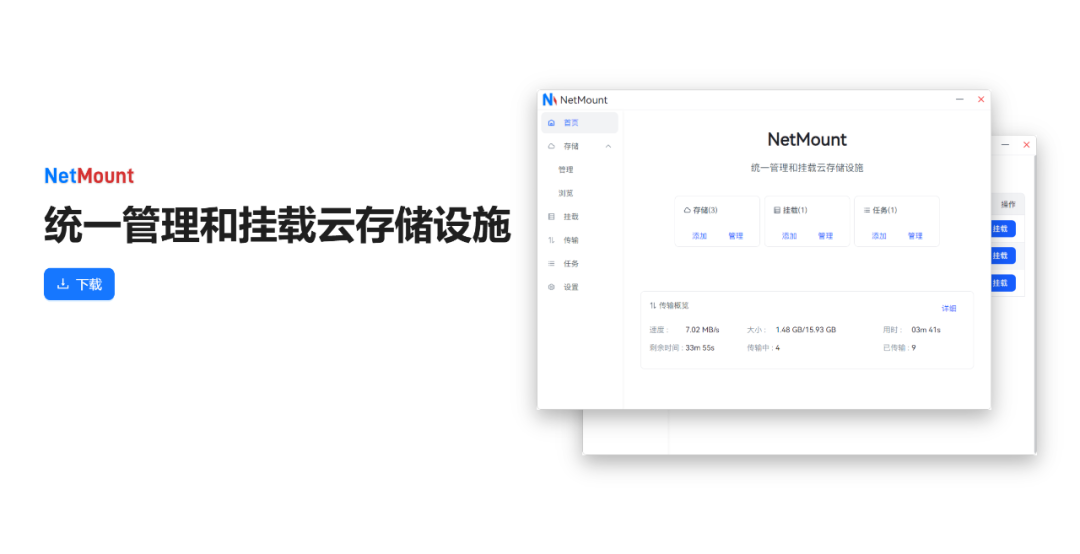This screenshot has height=554, width=1080.
Task: Click the remaining time value 33m 55s
Action: pos(700,348)
